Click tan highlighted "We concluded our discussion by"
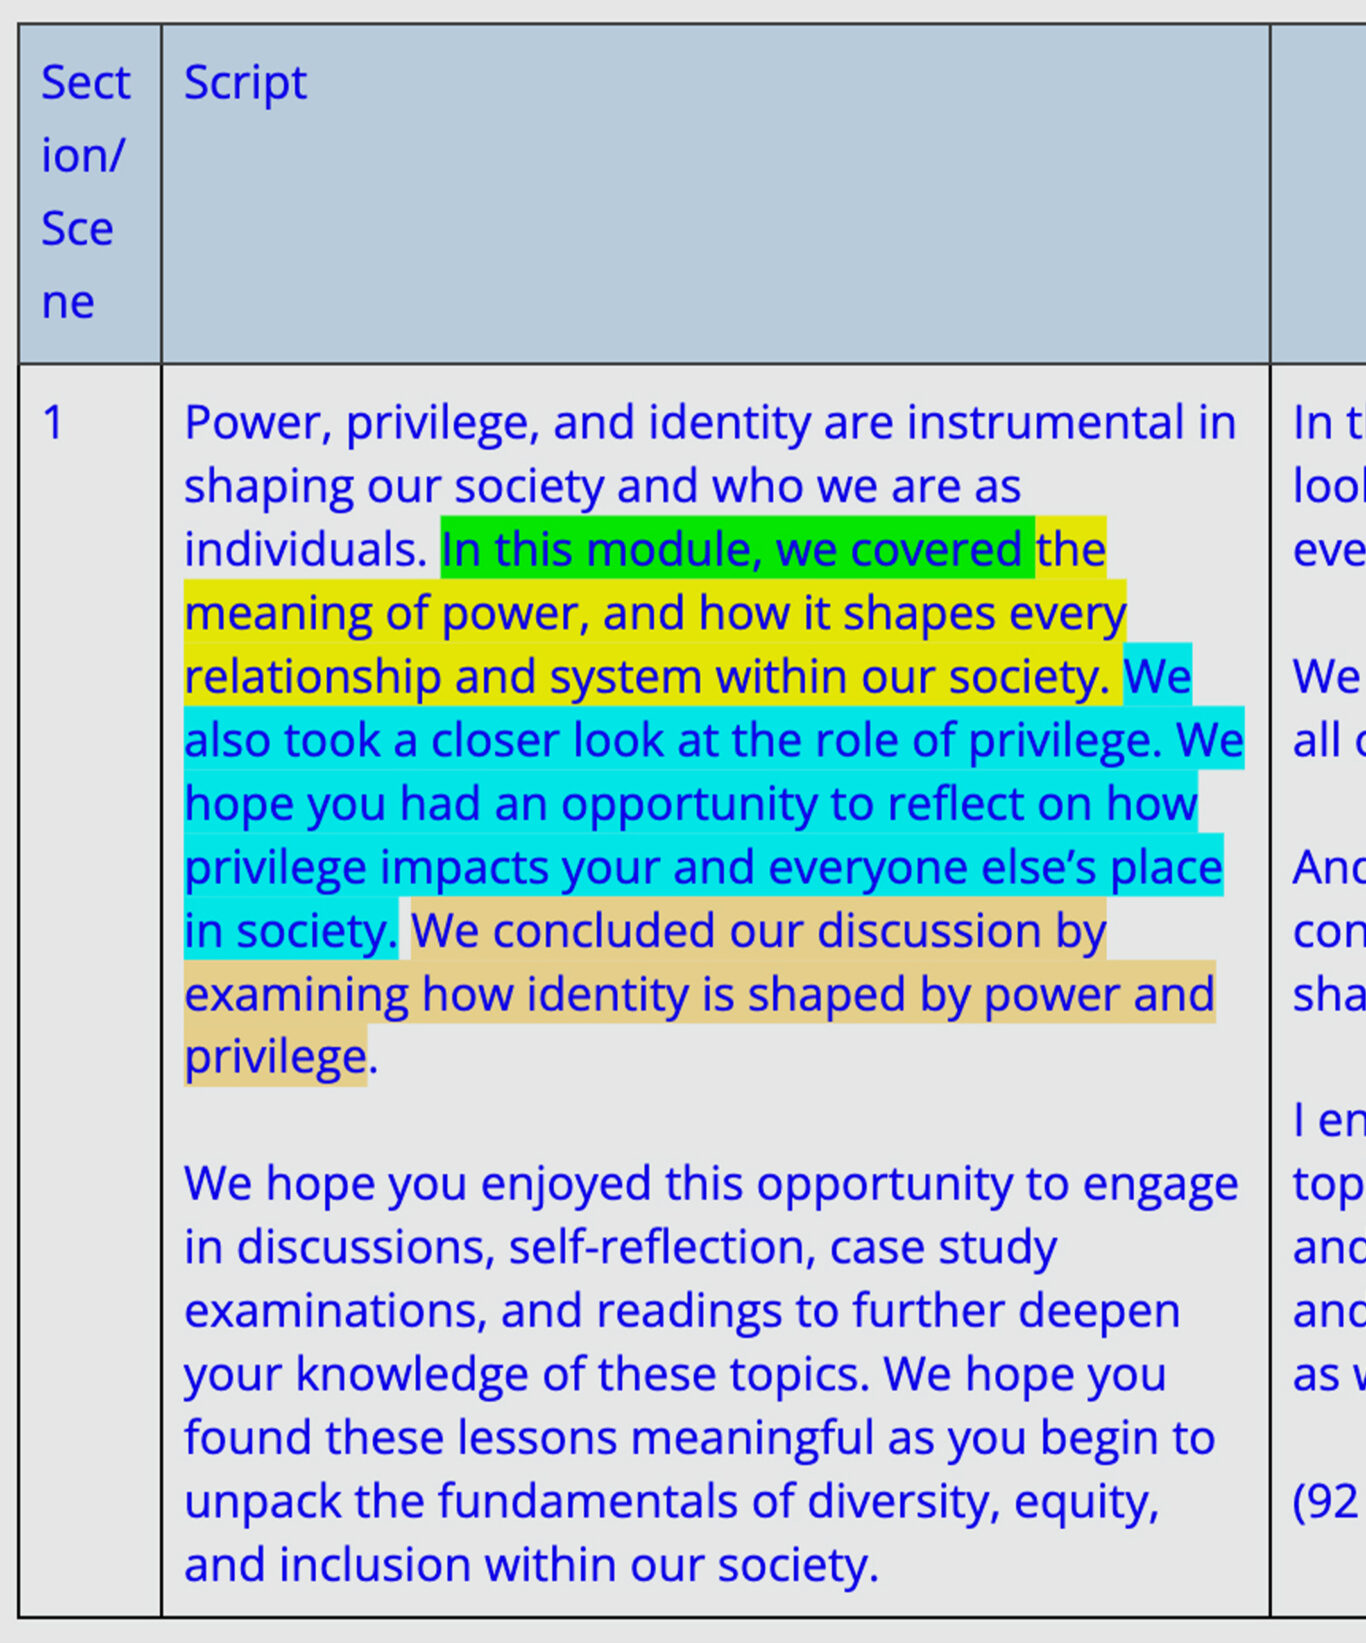The height and width of the screenshot is (1643, 1366). tap(757, 931)
